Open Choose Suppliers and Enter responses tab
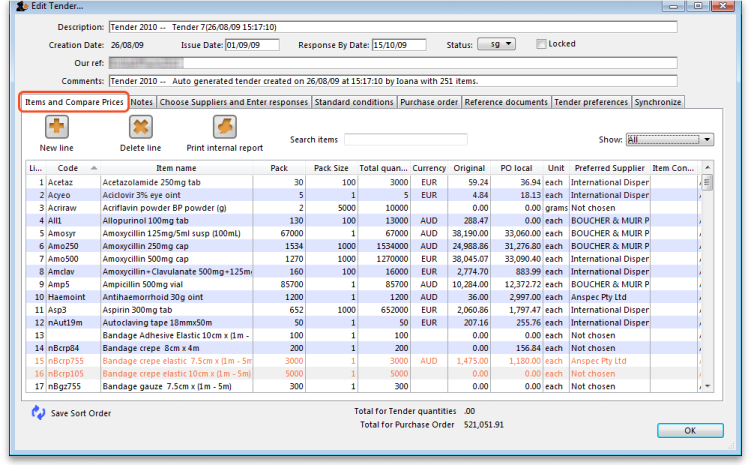This screenshot has width=751, height=465. click(234, 102)
